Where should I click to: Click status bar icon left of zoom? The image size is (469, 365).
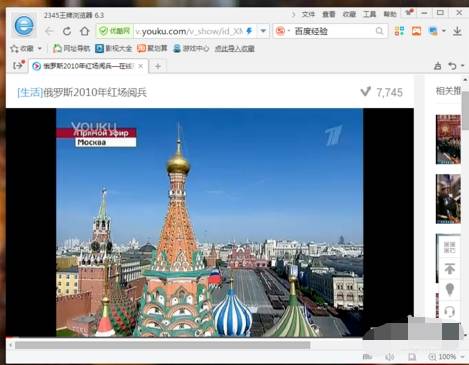click(x=412, y=357)
